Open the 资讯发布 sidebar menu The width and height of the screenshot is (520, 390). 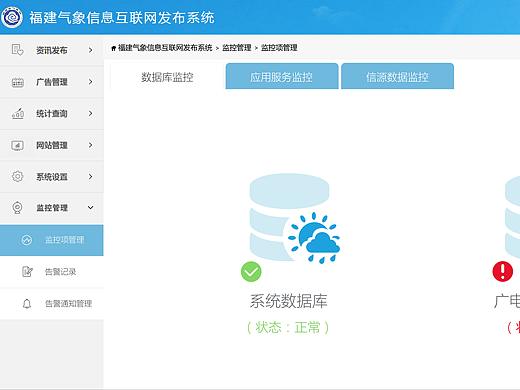point(52,50)
